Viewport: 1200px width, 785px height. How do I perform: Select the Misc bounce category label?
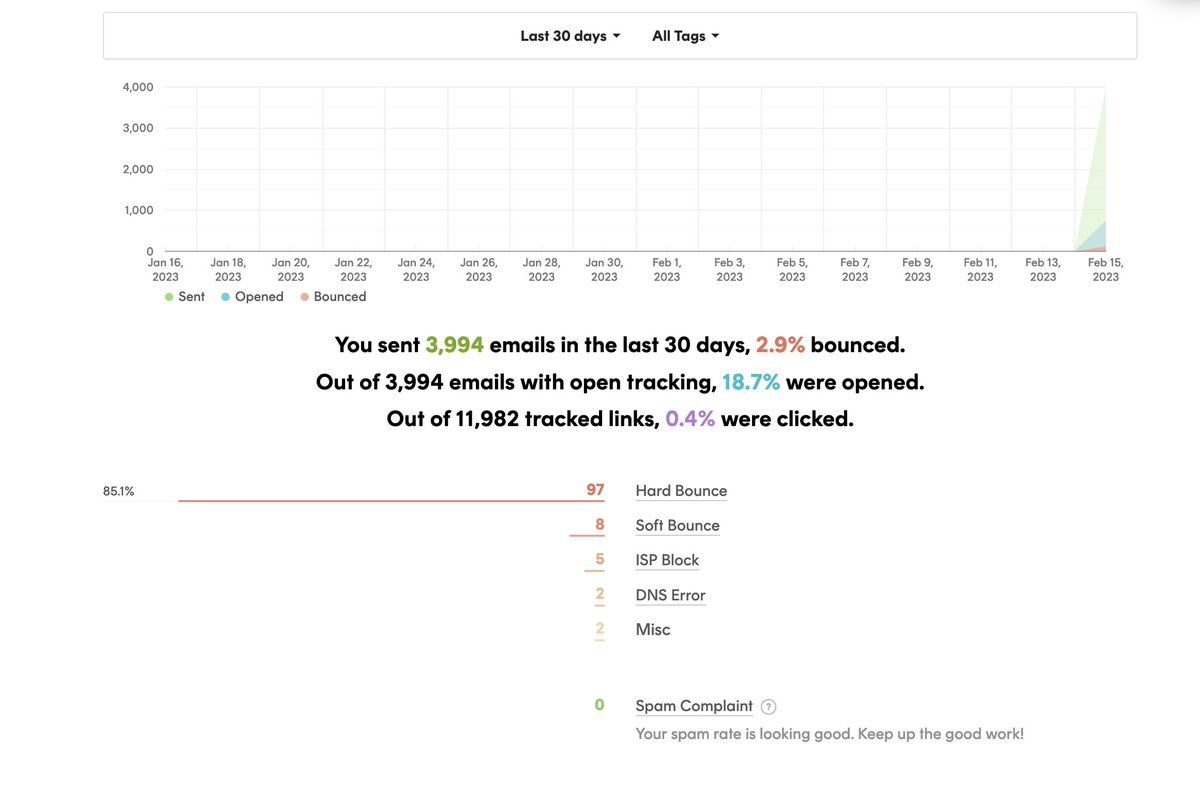tap(653, 630)
